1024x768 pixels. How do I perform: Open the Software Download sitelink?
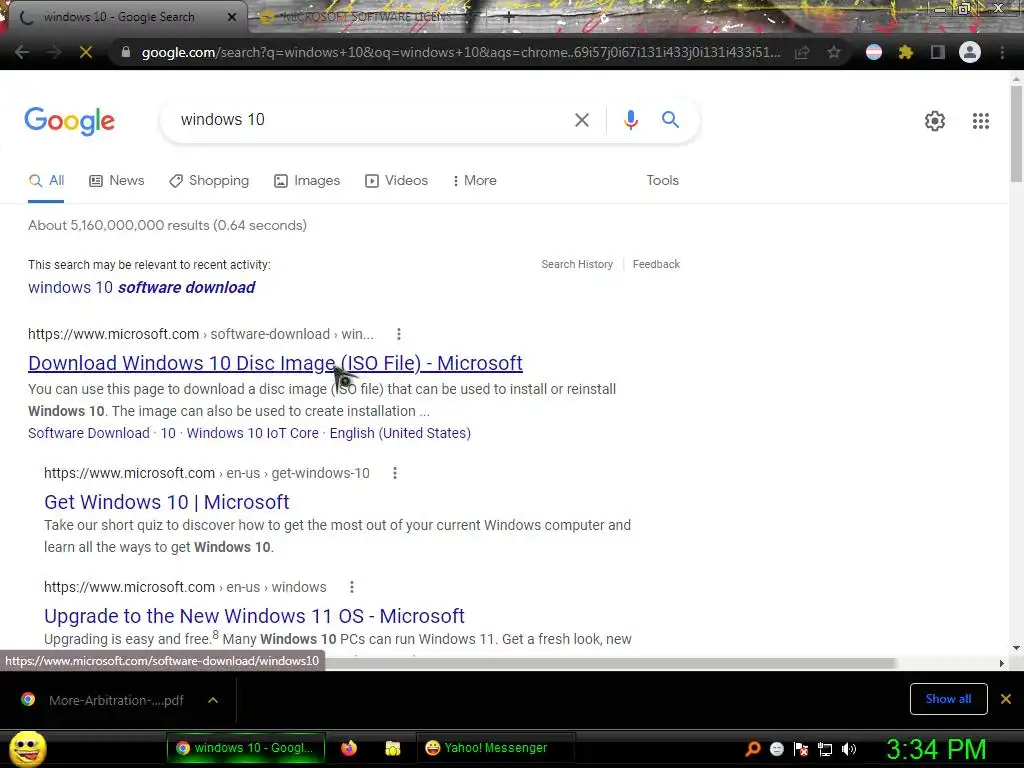coord(89,434)
